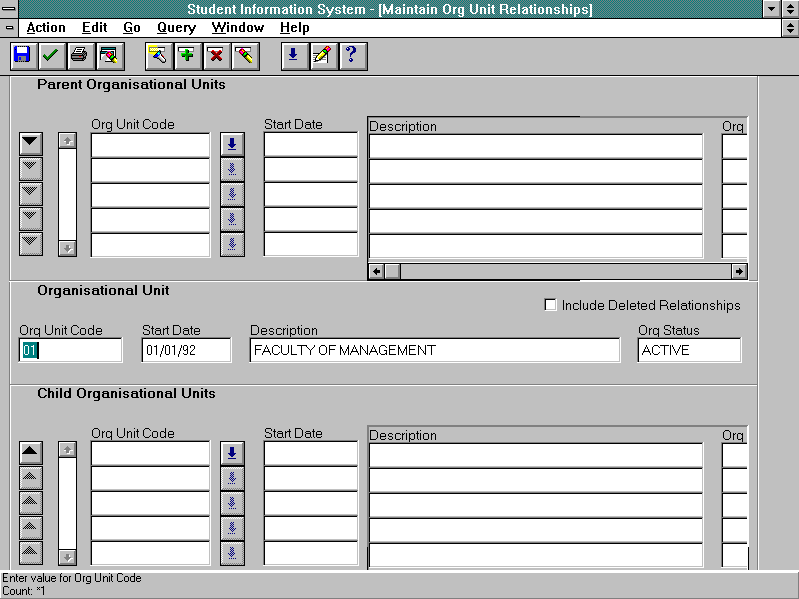The width and height of the screenshot is (799, 599).
Task: Click the Description field with FACULTY OF MANAGEMENT
Action: coord(434,350)
